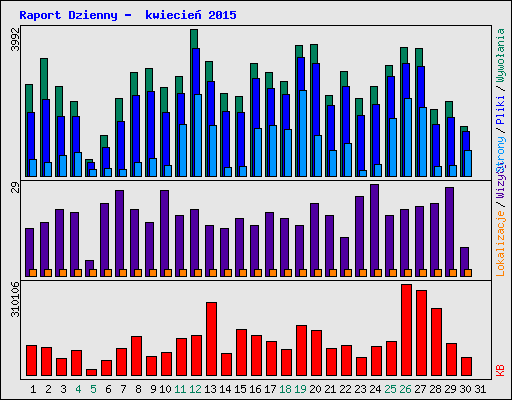Click the light blue pages bar for day 19
The width and height of the screenshot is (512, 400).
[x=303, y=133]
